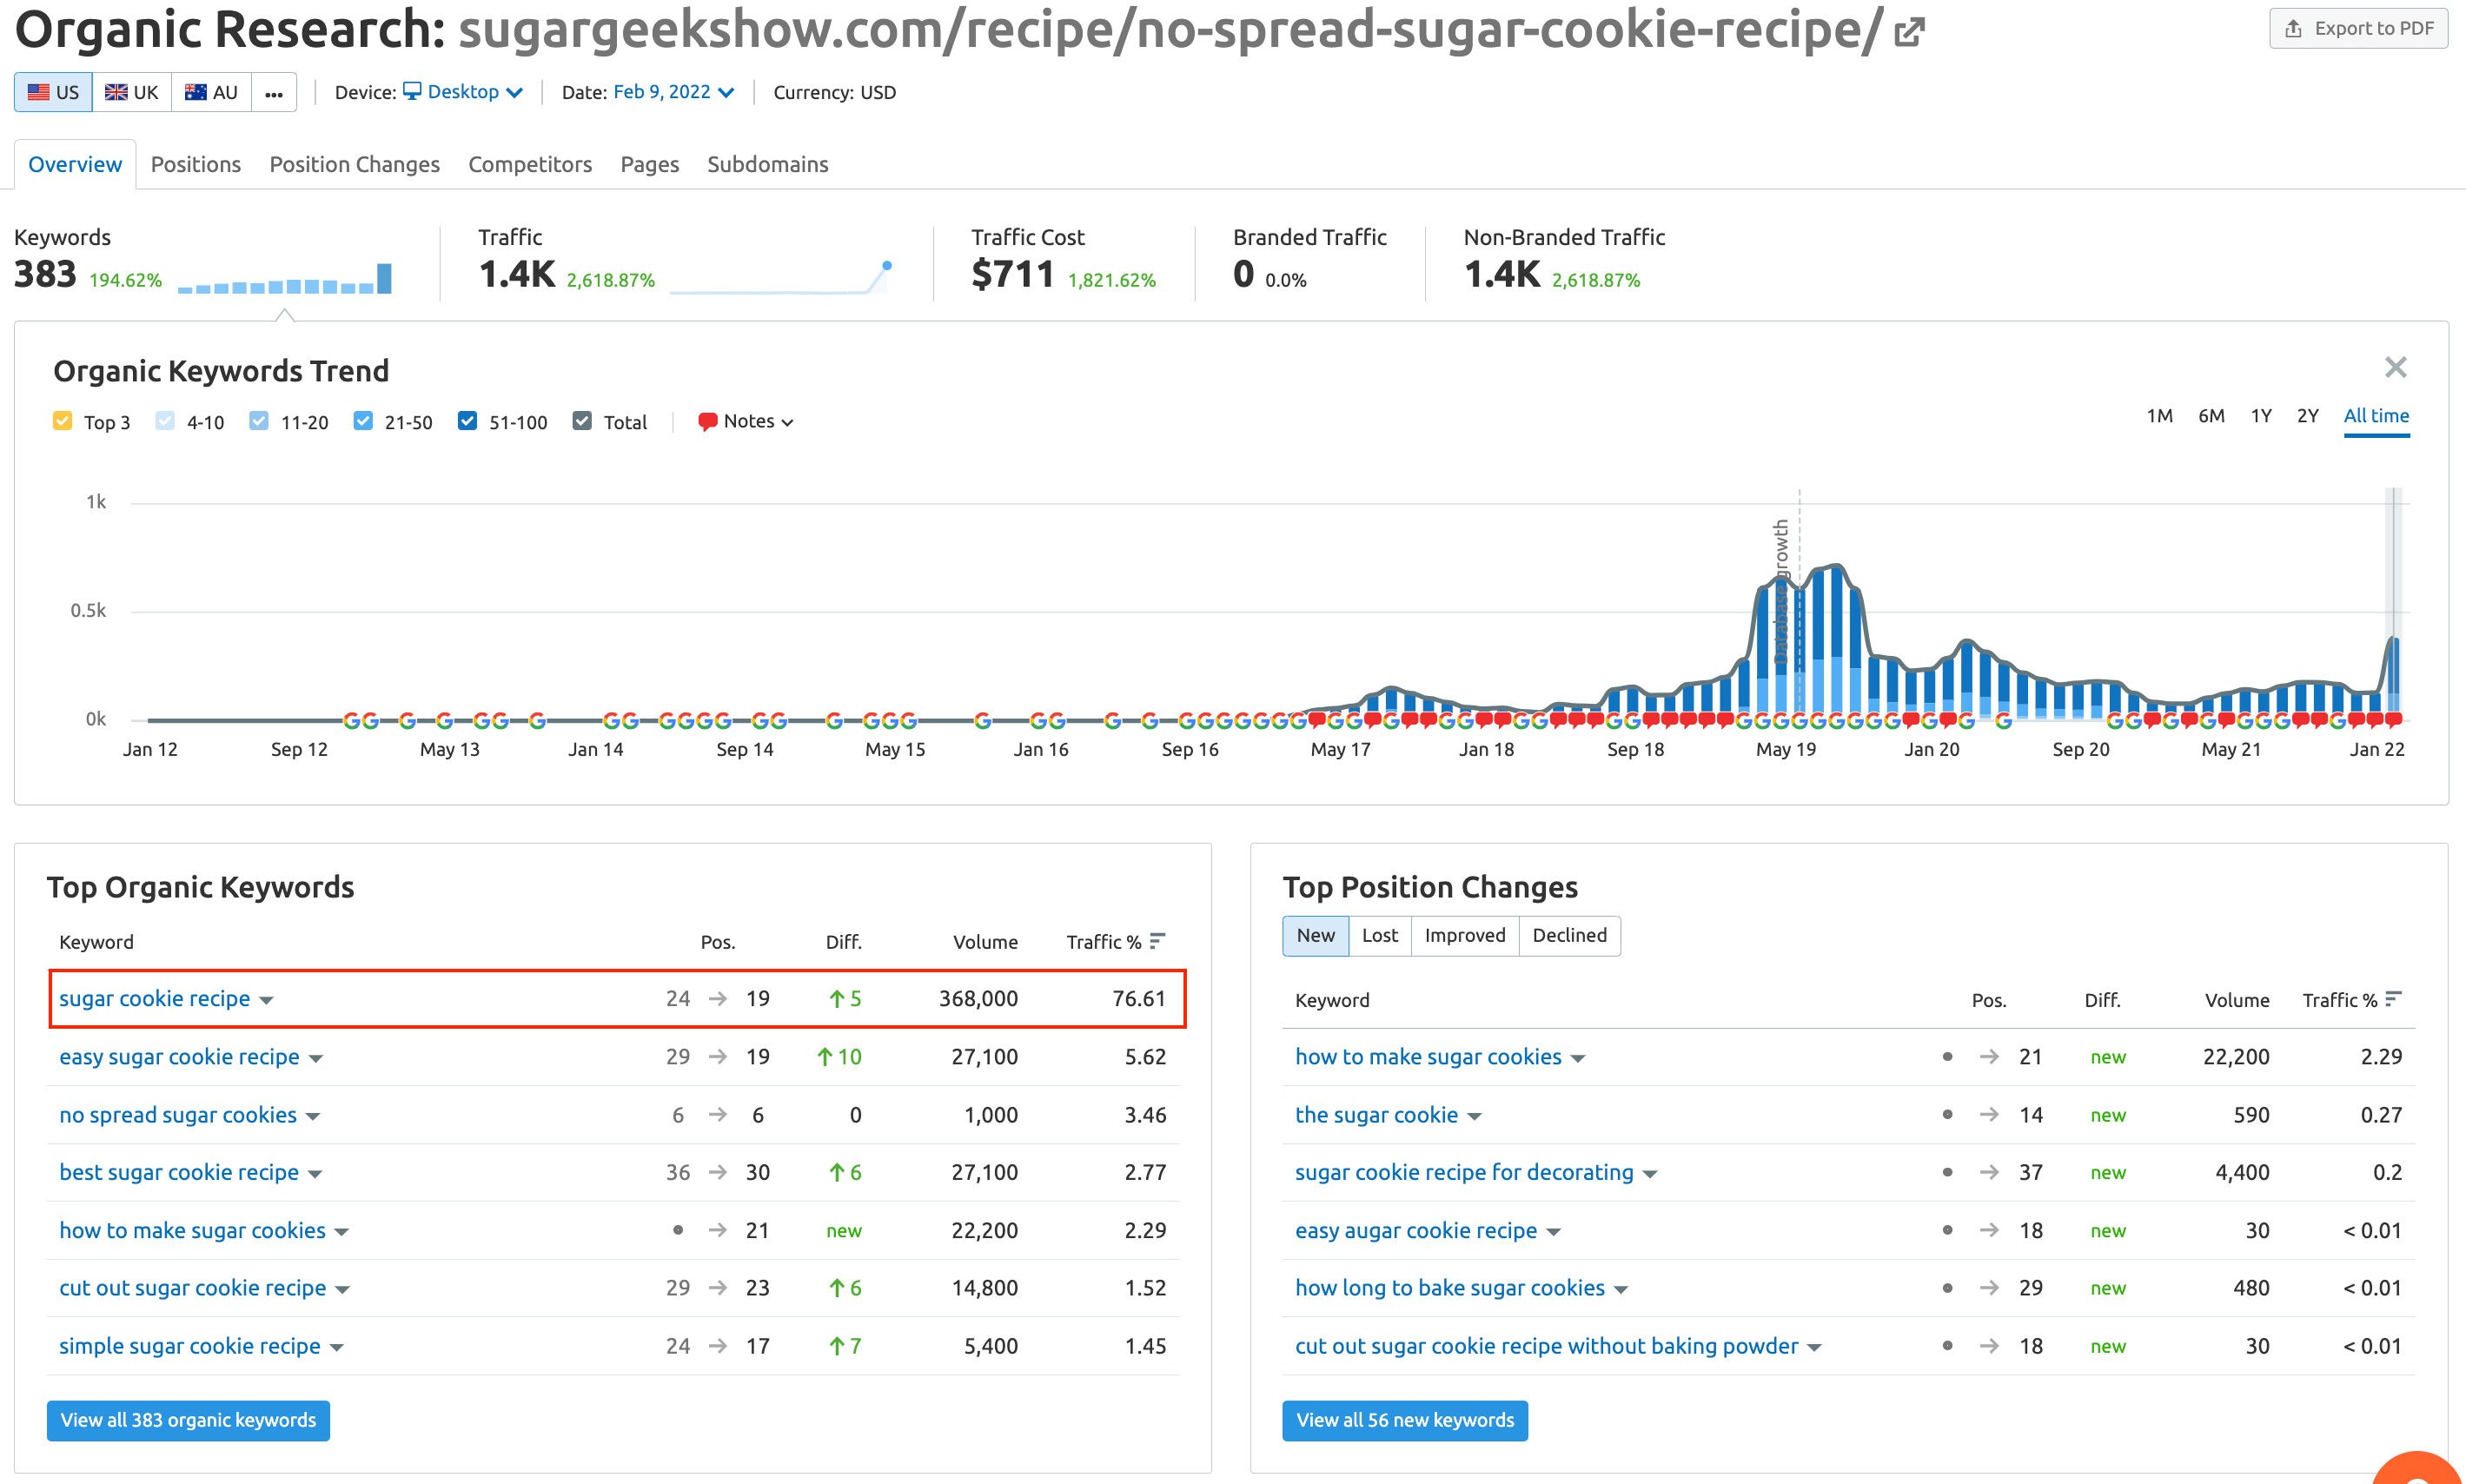Switch to the Subdomains tab
Screen dimensions: 2466x1484
[768, 164]
